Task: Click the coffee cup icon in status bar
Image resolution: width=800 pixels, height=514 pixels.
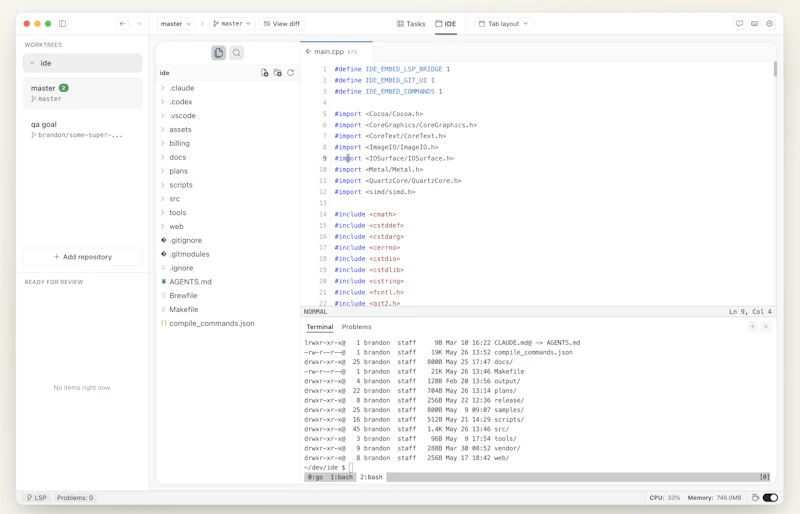Action: (x=756, y=498)
